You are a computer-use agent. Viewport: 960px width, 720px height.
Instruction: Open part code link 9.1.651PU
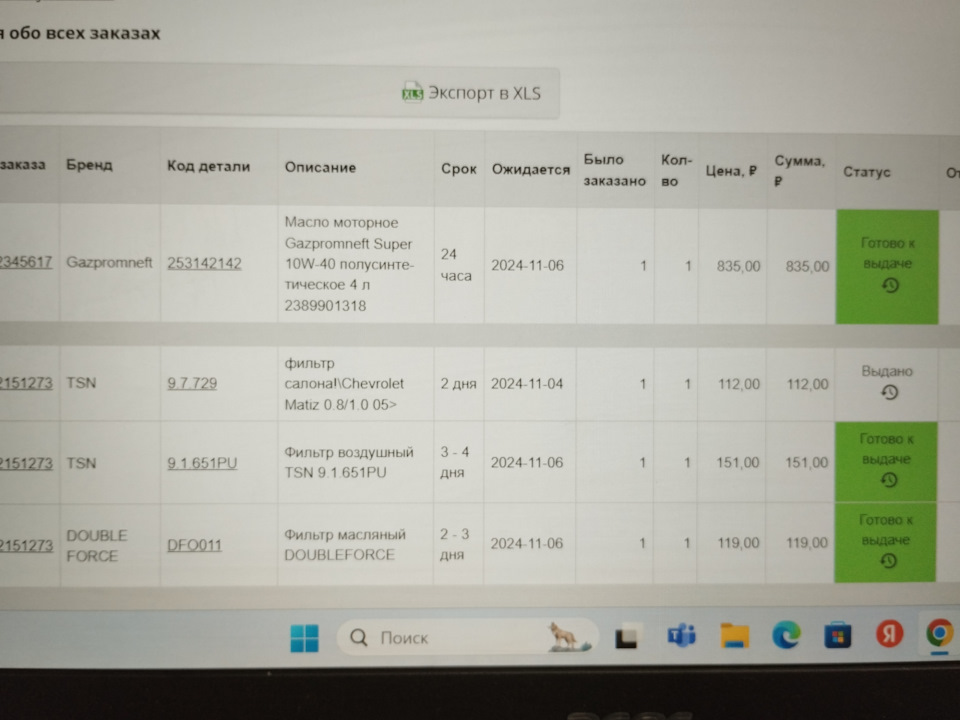tap(202, 463)
